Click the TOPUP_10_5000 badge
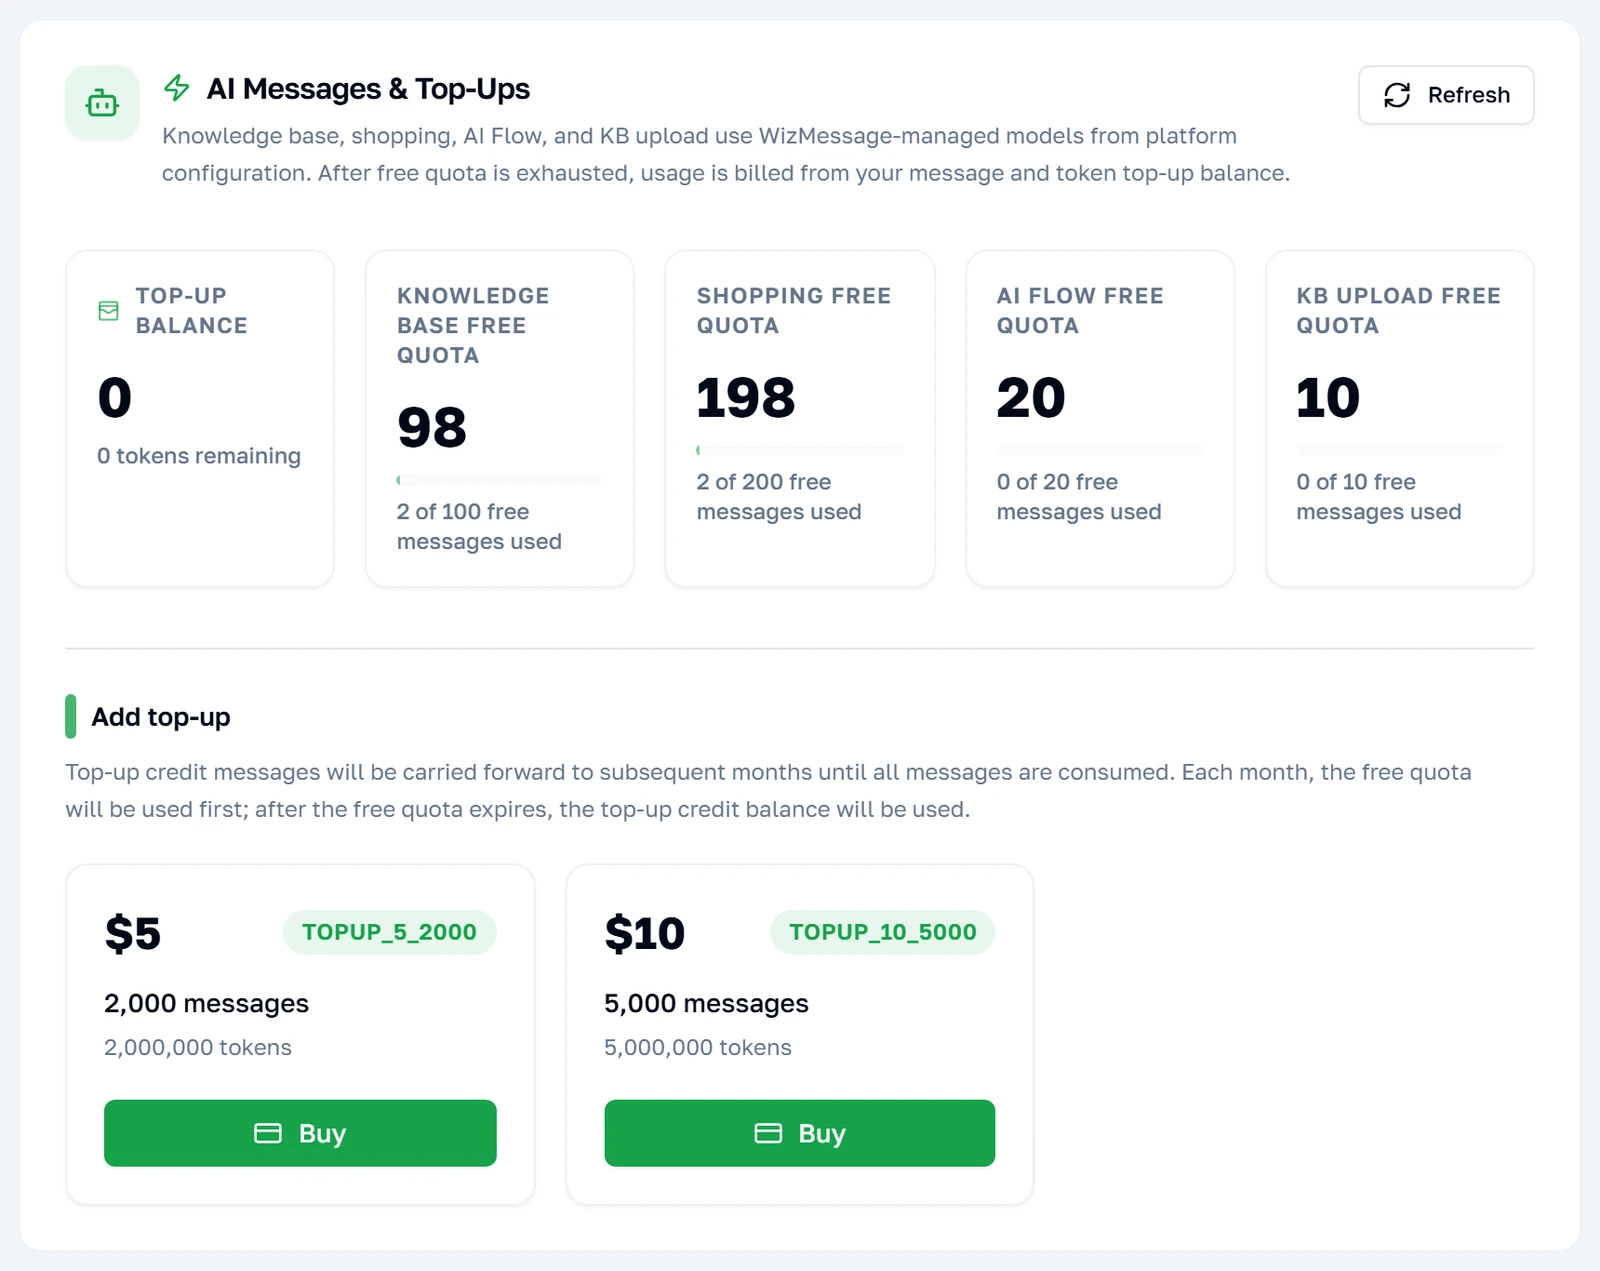Viewport: 1600px width, 1271px height. [882, 932]
